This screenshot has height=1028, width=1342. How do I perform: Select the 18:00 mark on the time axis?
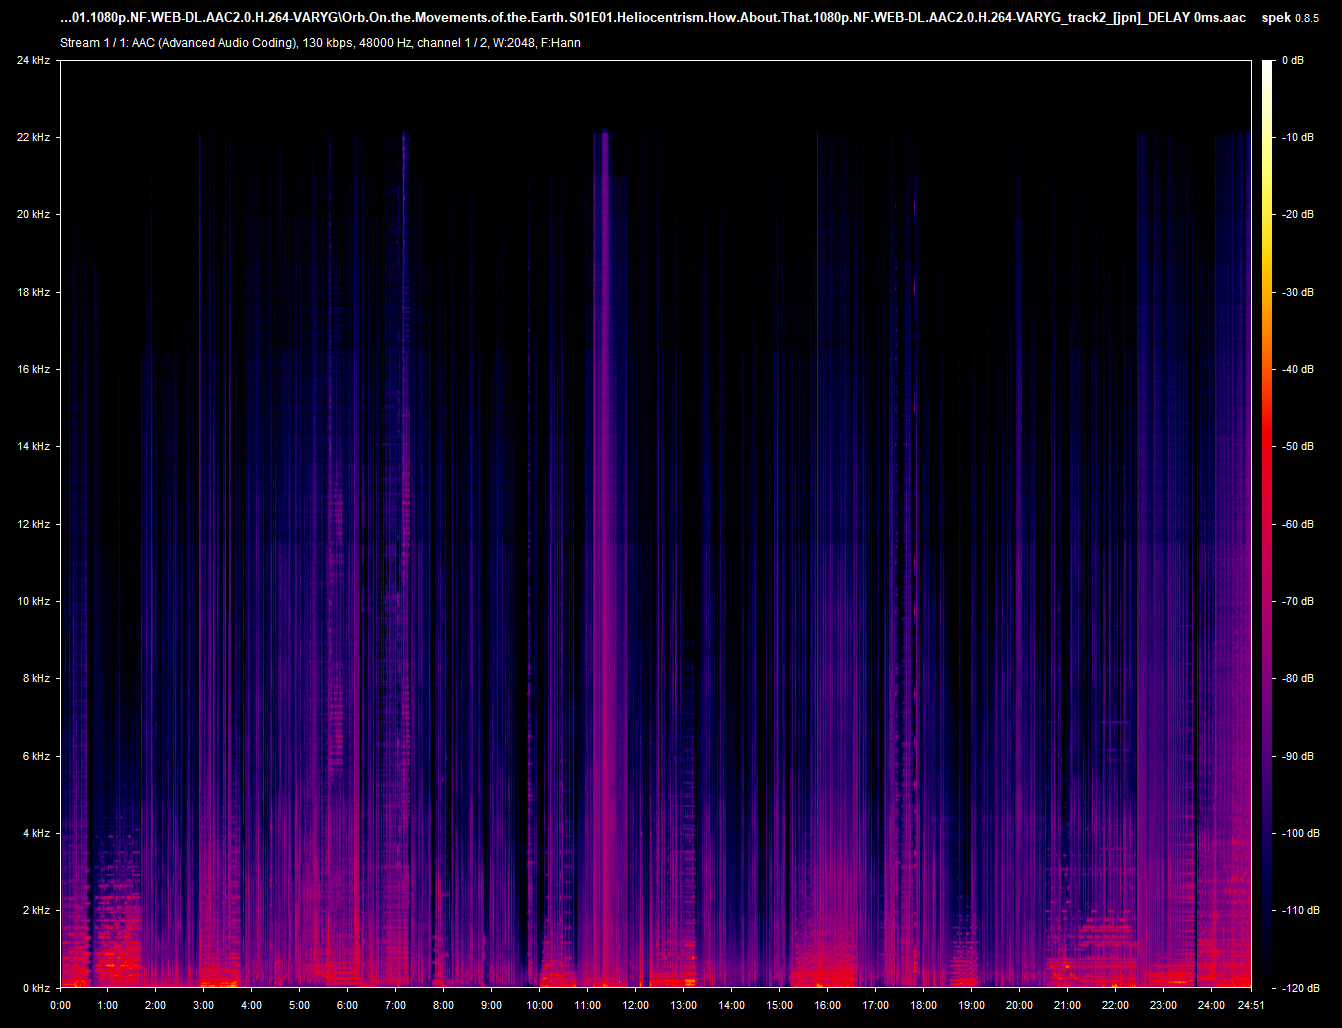(x=923, y=1005)
